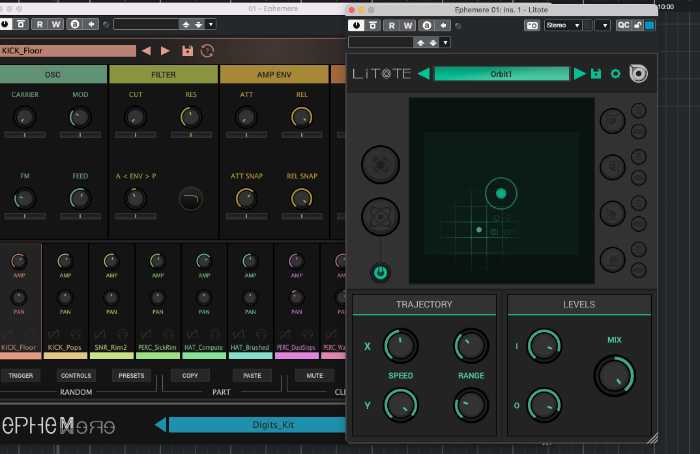Viewport: 700px width, 454px height.
Task: Open dropdown right of Stereo selector
Action: (604, 25)
